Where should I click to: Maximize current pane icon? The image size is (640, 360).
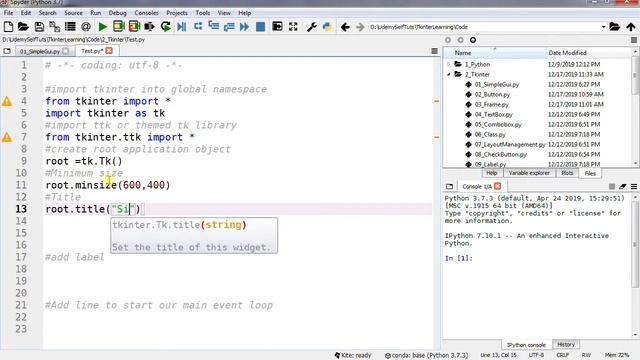coord(277,27)
